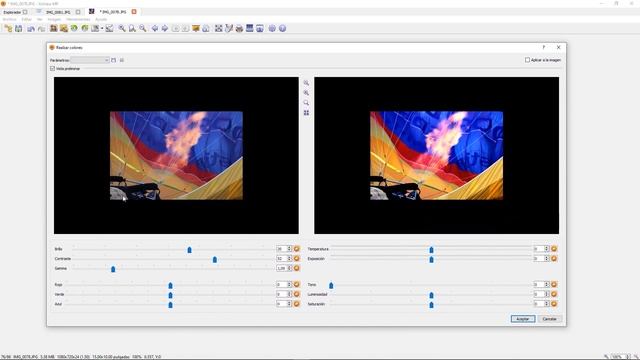Click the Exposición slider handle
Screen dimensions: 640x360
[x=431, y=259]
